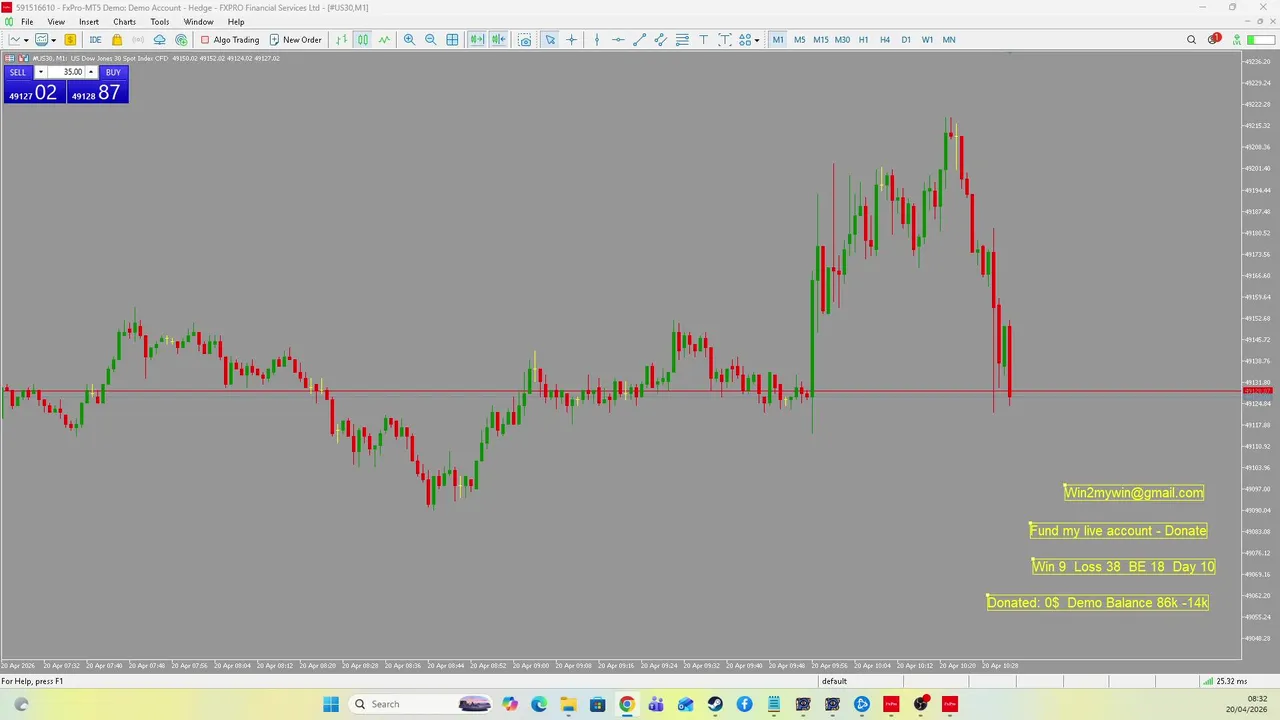Open the MetaEditor IDE
The height and width of the screenshot is (720, 1280).
pyautogui.click(x=95, y=40)
